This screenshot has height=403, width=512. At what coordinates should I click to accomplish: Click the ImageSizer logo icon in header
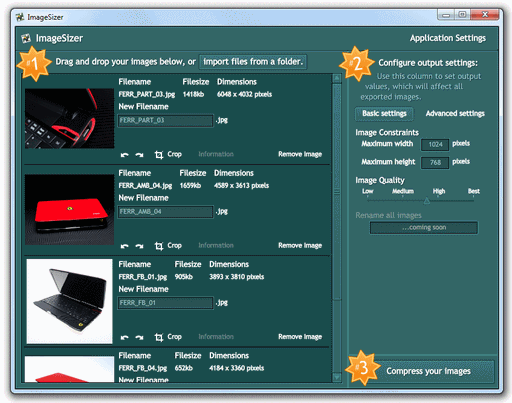coord(26,39)
